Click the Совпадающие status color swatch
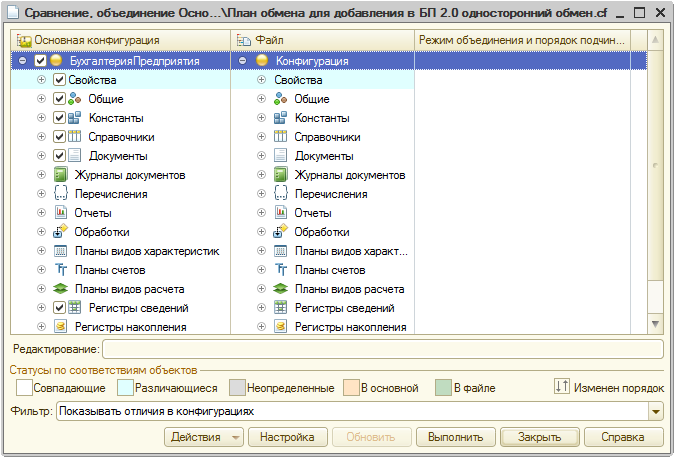The height and width of the screenshot is (457, 674). [x=24, y=387]
